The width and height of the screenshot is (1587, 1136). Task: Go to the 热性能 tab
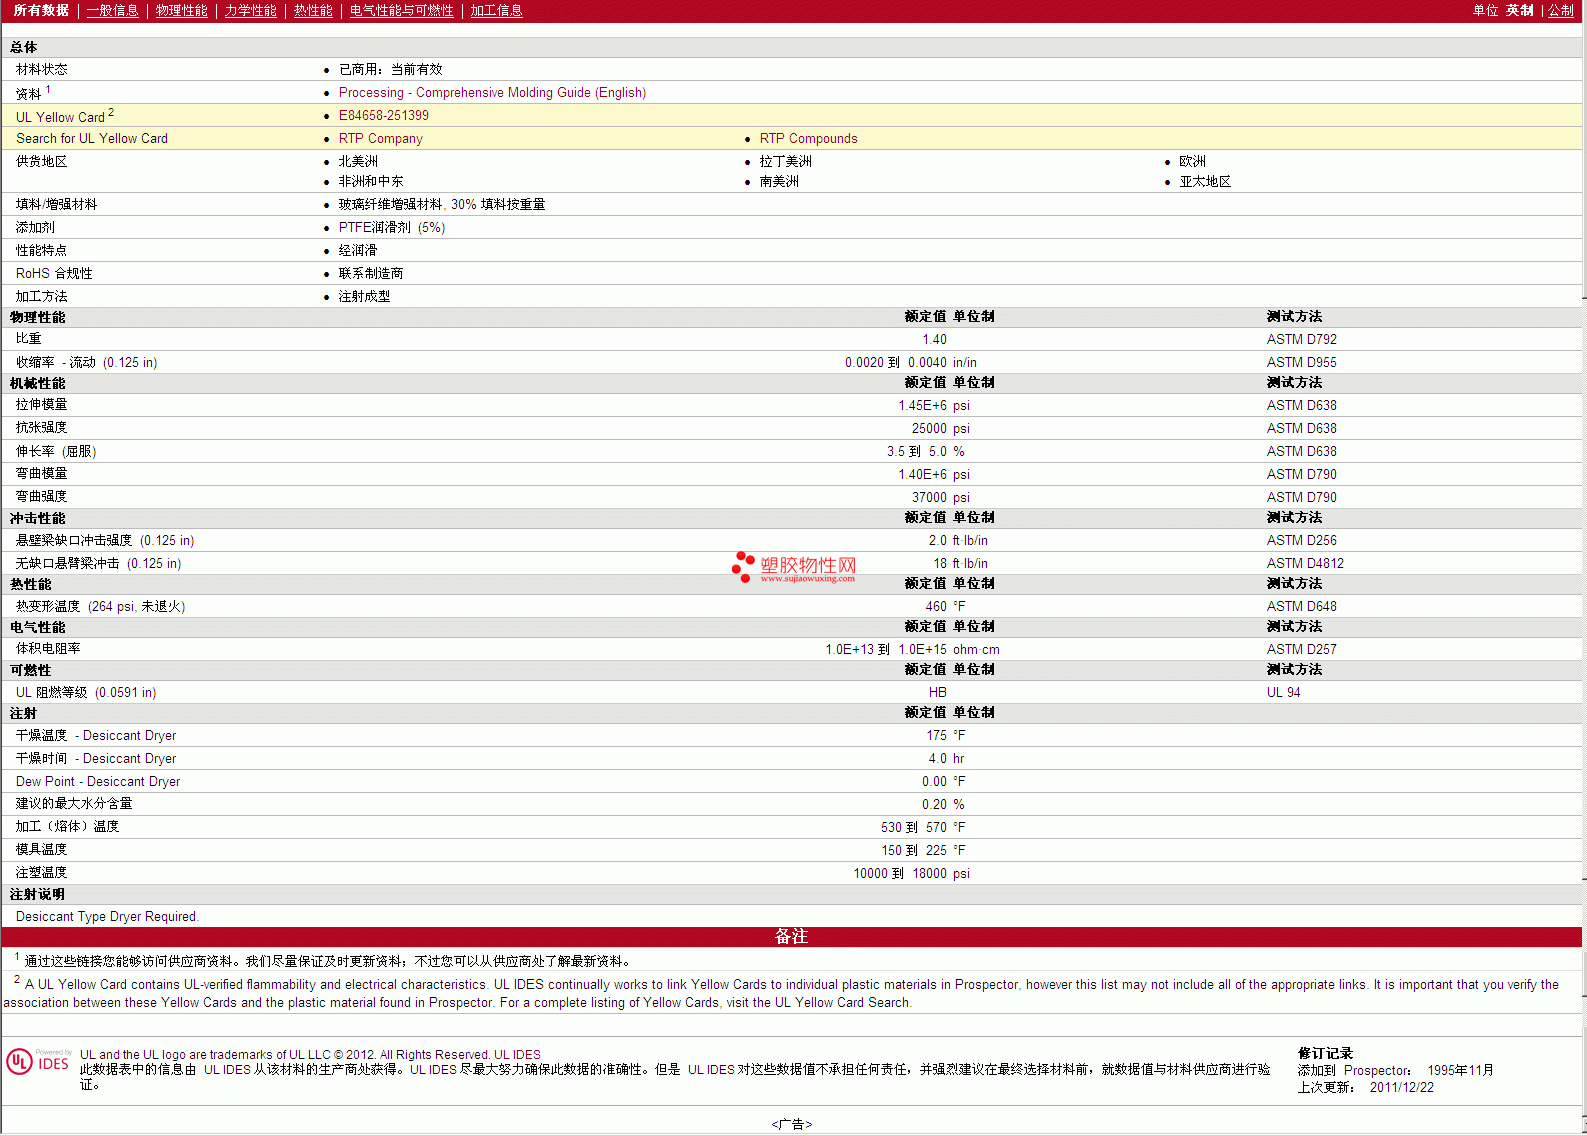(313, 10)
